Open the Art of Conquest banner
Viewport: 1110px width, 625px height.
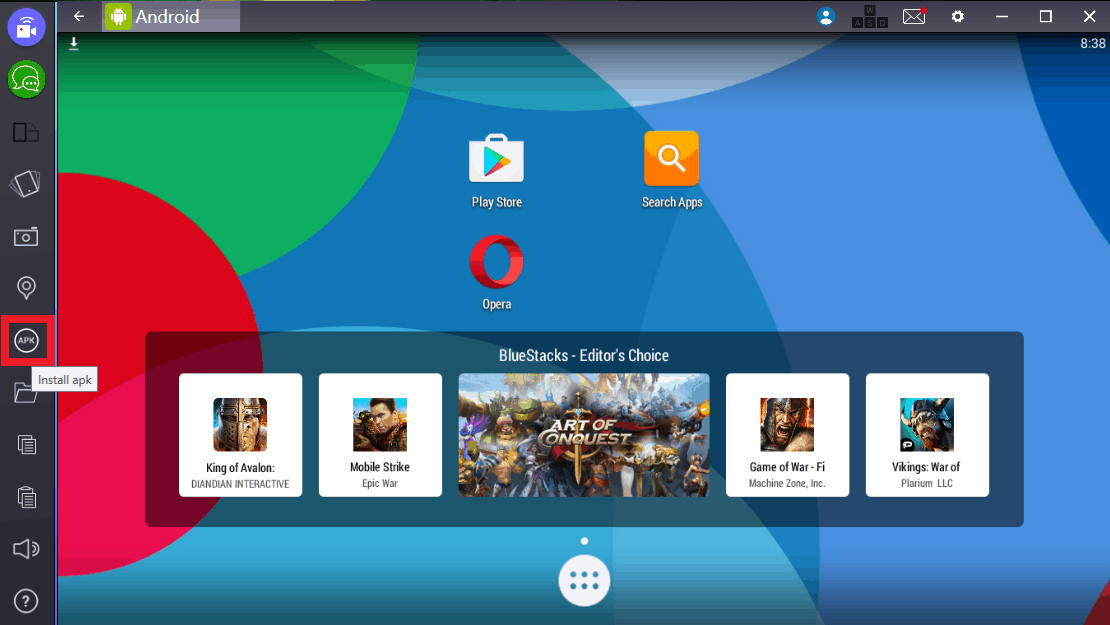pyautogui.click(x=584, y=435)
